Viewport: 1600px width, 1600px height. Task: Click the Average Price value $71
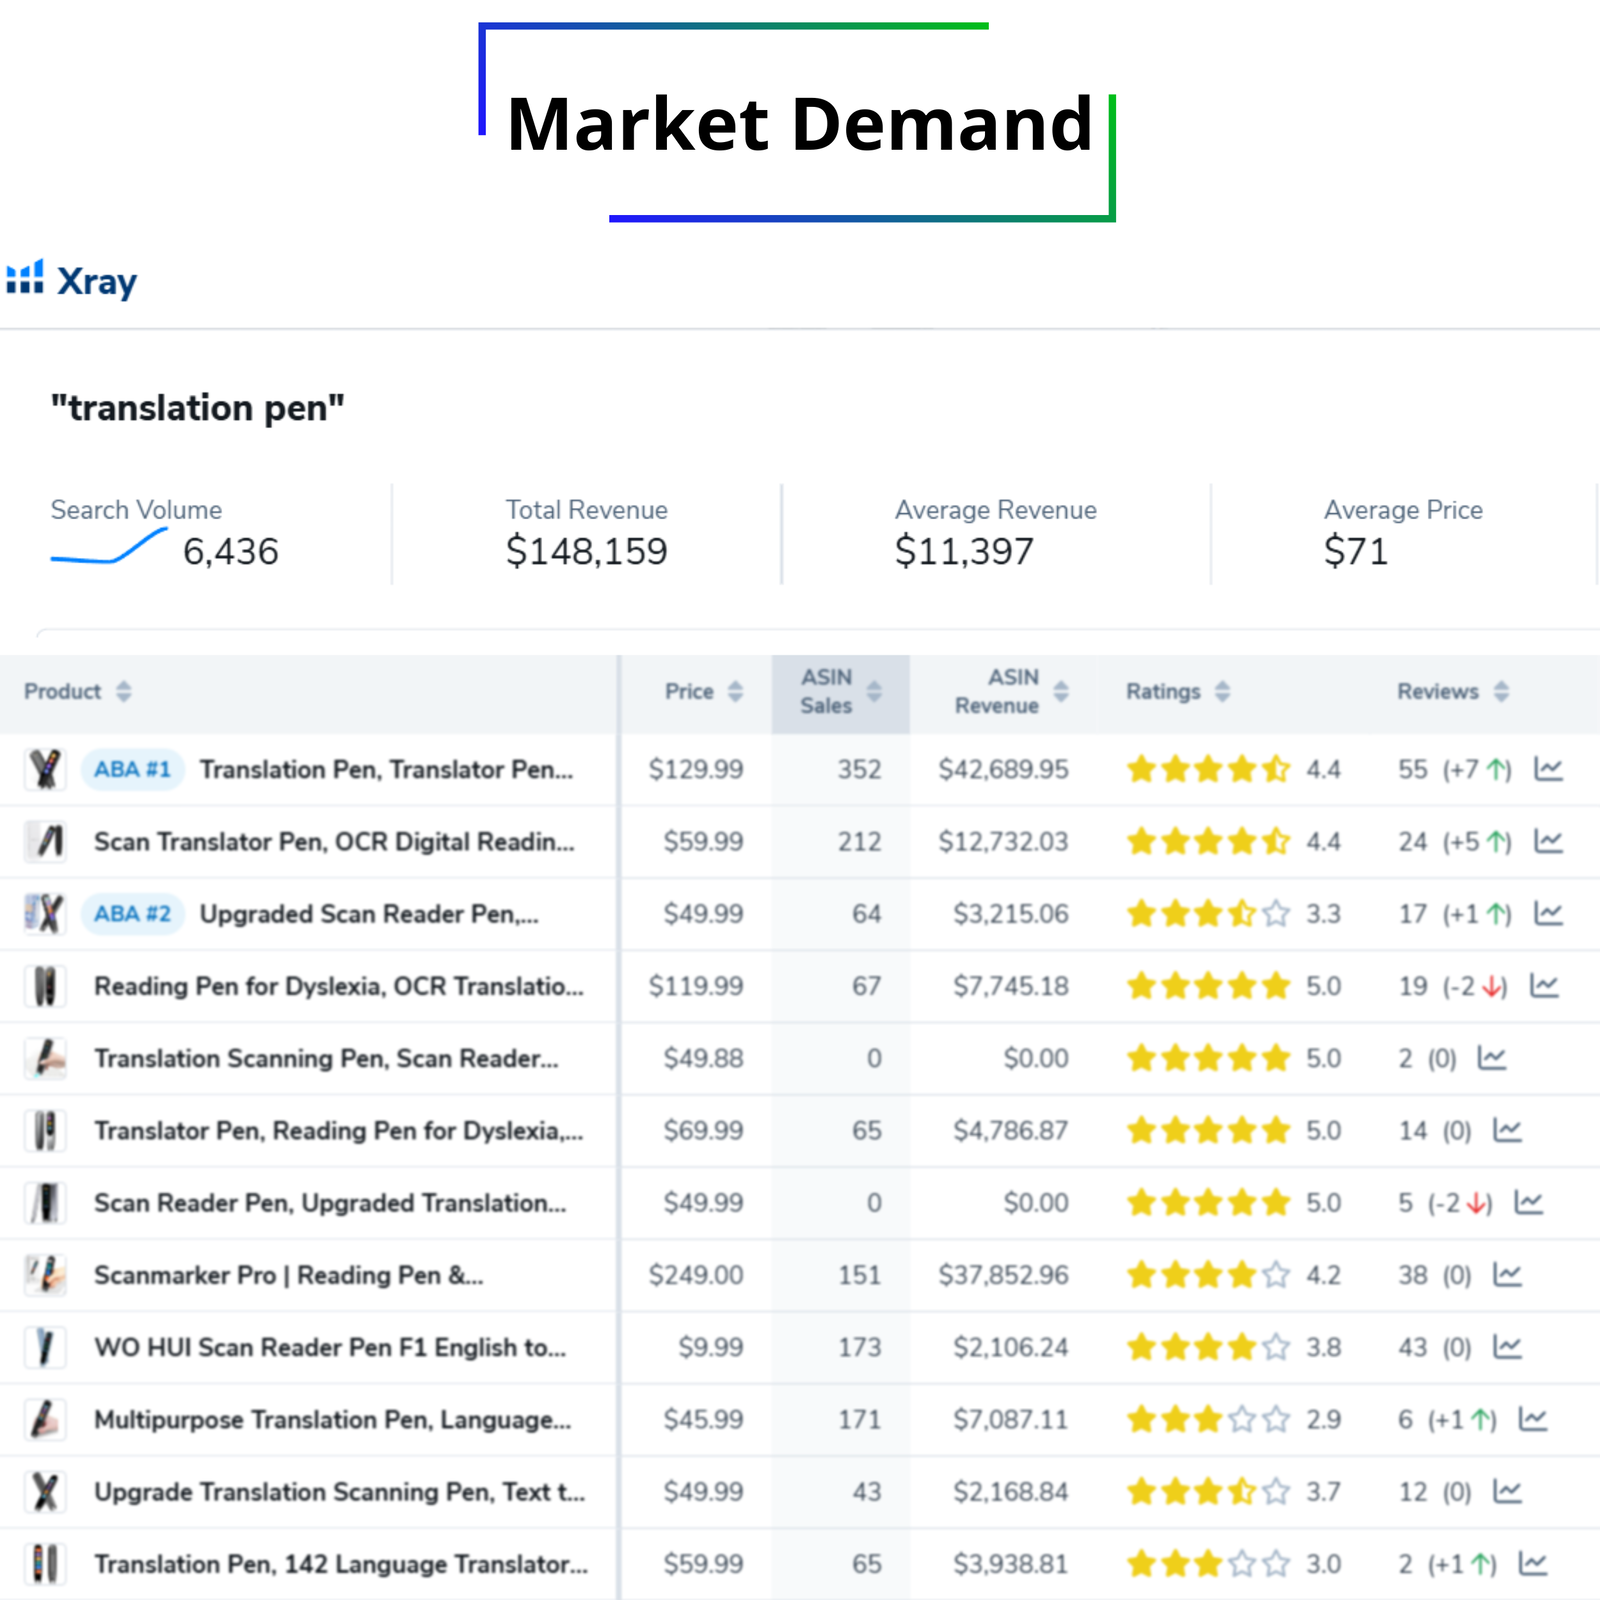[1356, 551]
